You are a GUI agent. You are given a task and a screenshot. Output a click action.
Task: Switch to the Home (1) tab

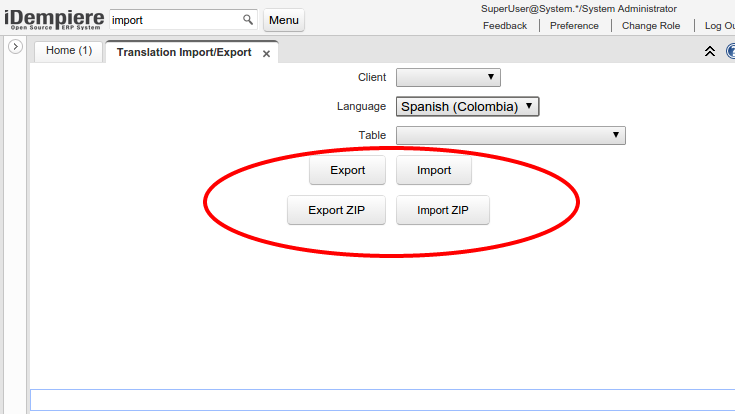coord(69,51)
